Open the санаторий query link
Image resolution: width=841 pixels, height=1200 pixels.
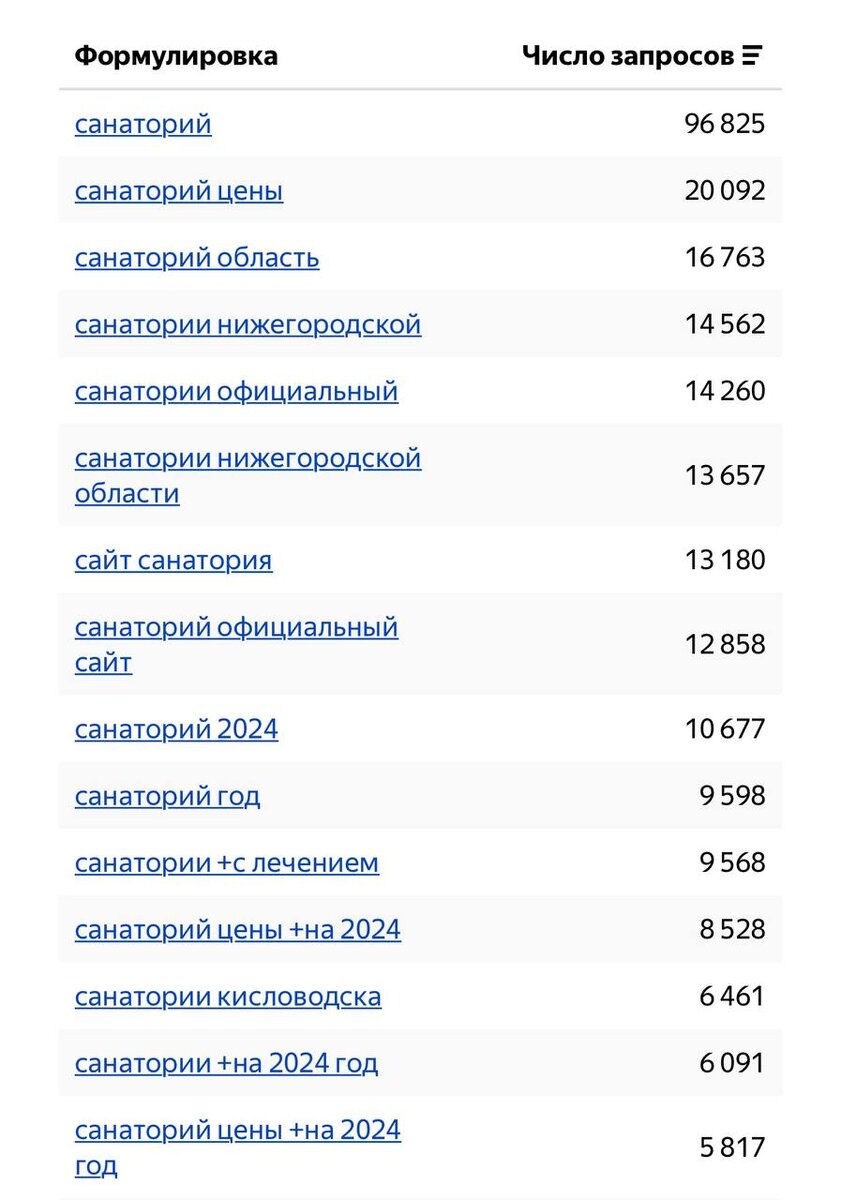(143, 124)
